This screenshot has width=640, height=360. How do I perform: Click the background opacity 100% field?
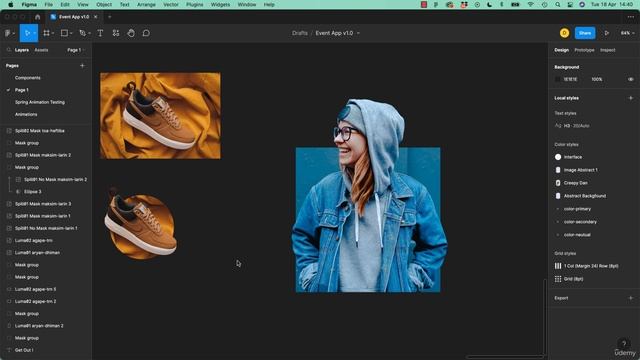597,79
